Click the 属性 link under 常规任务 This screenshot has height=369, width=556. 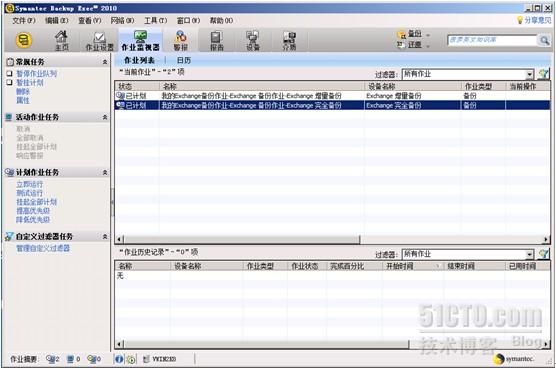coord(23,100)
